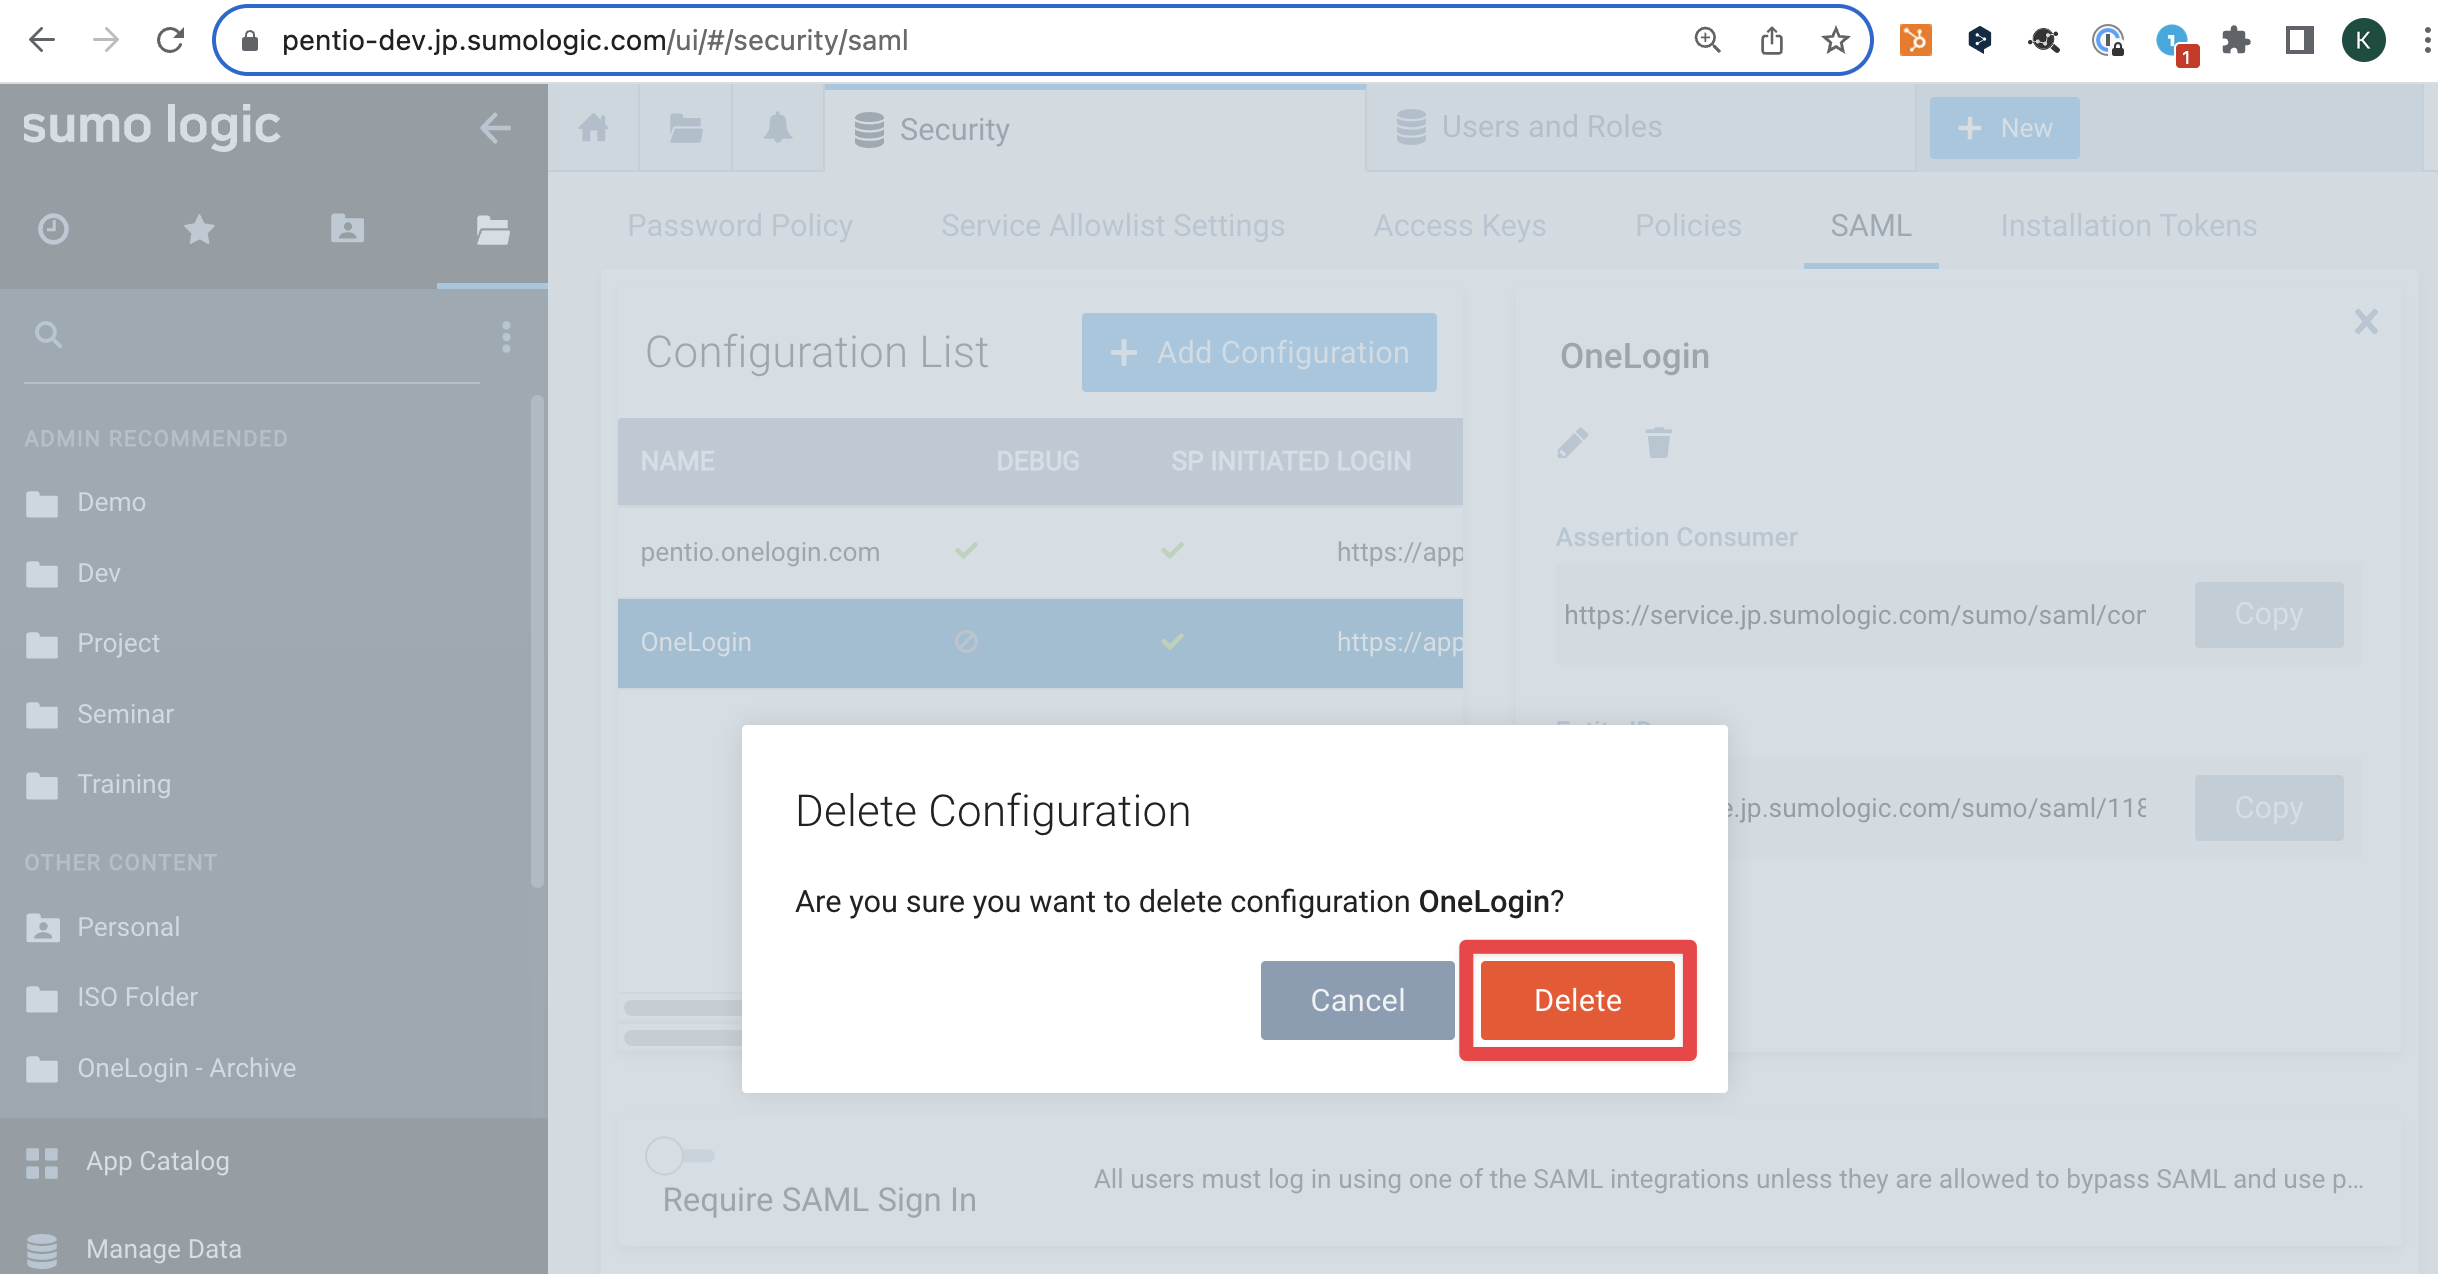Open Installation Tokens subtab
2438x1274 pixels.
click(2128, 226)
